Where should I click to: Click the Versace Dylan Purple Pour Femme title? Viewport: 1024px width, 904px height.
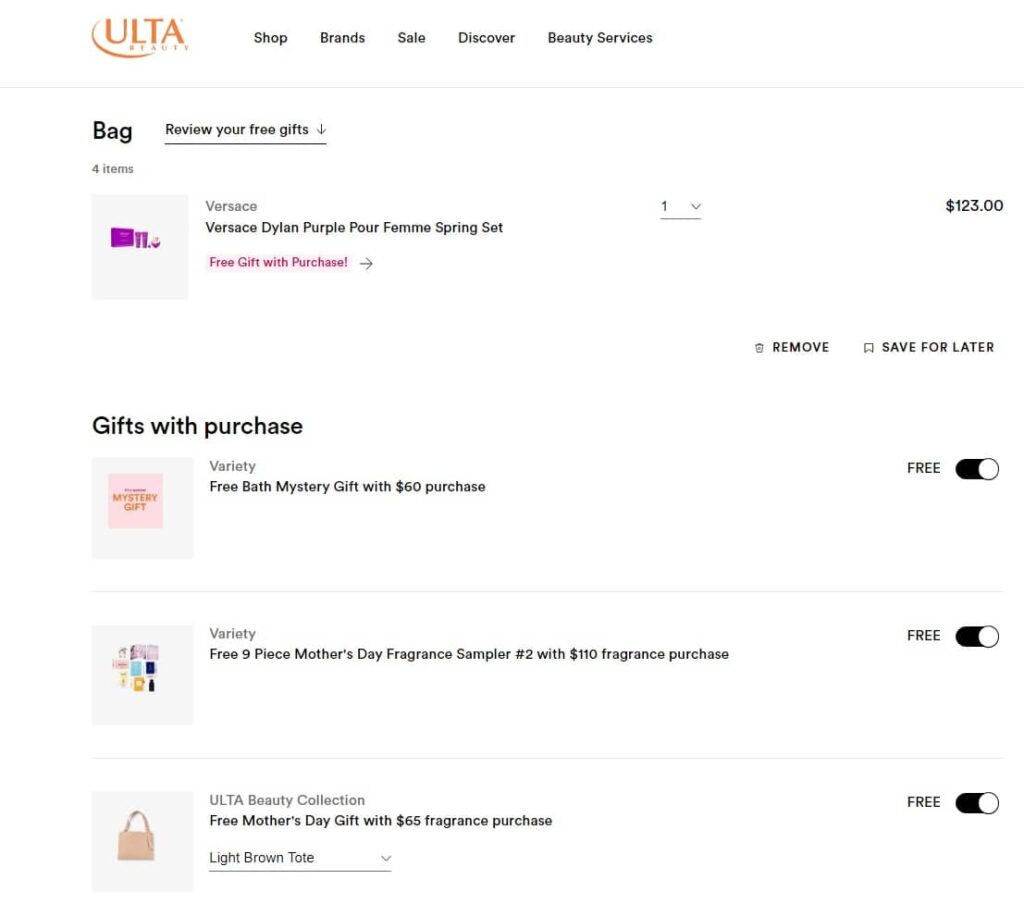pos(354,228)
